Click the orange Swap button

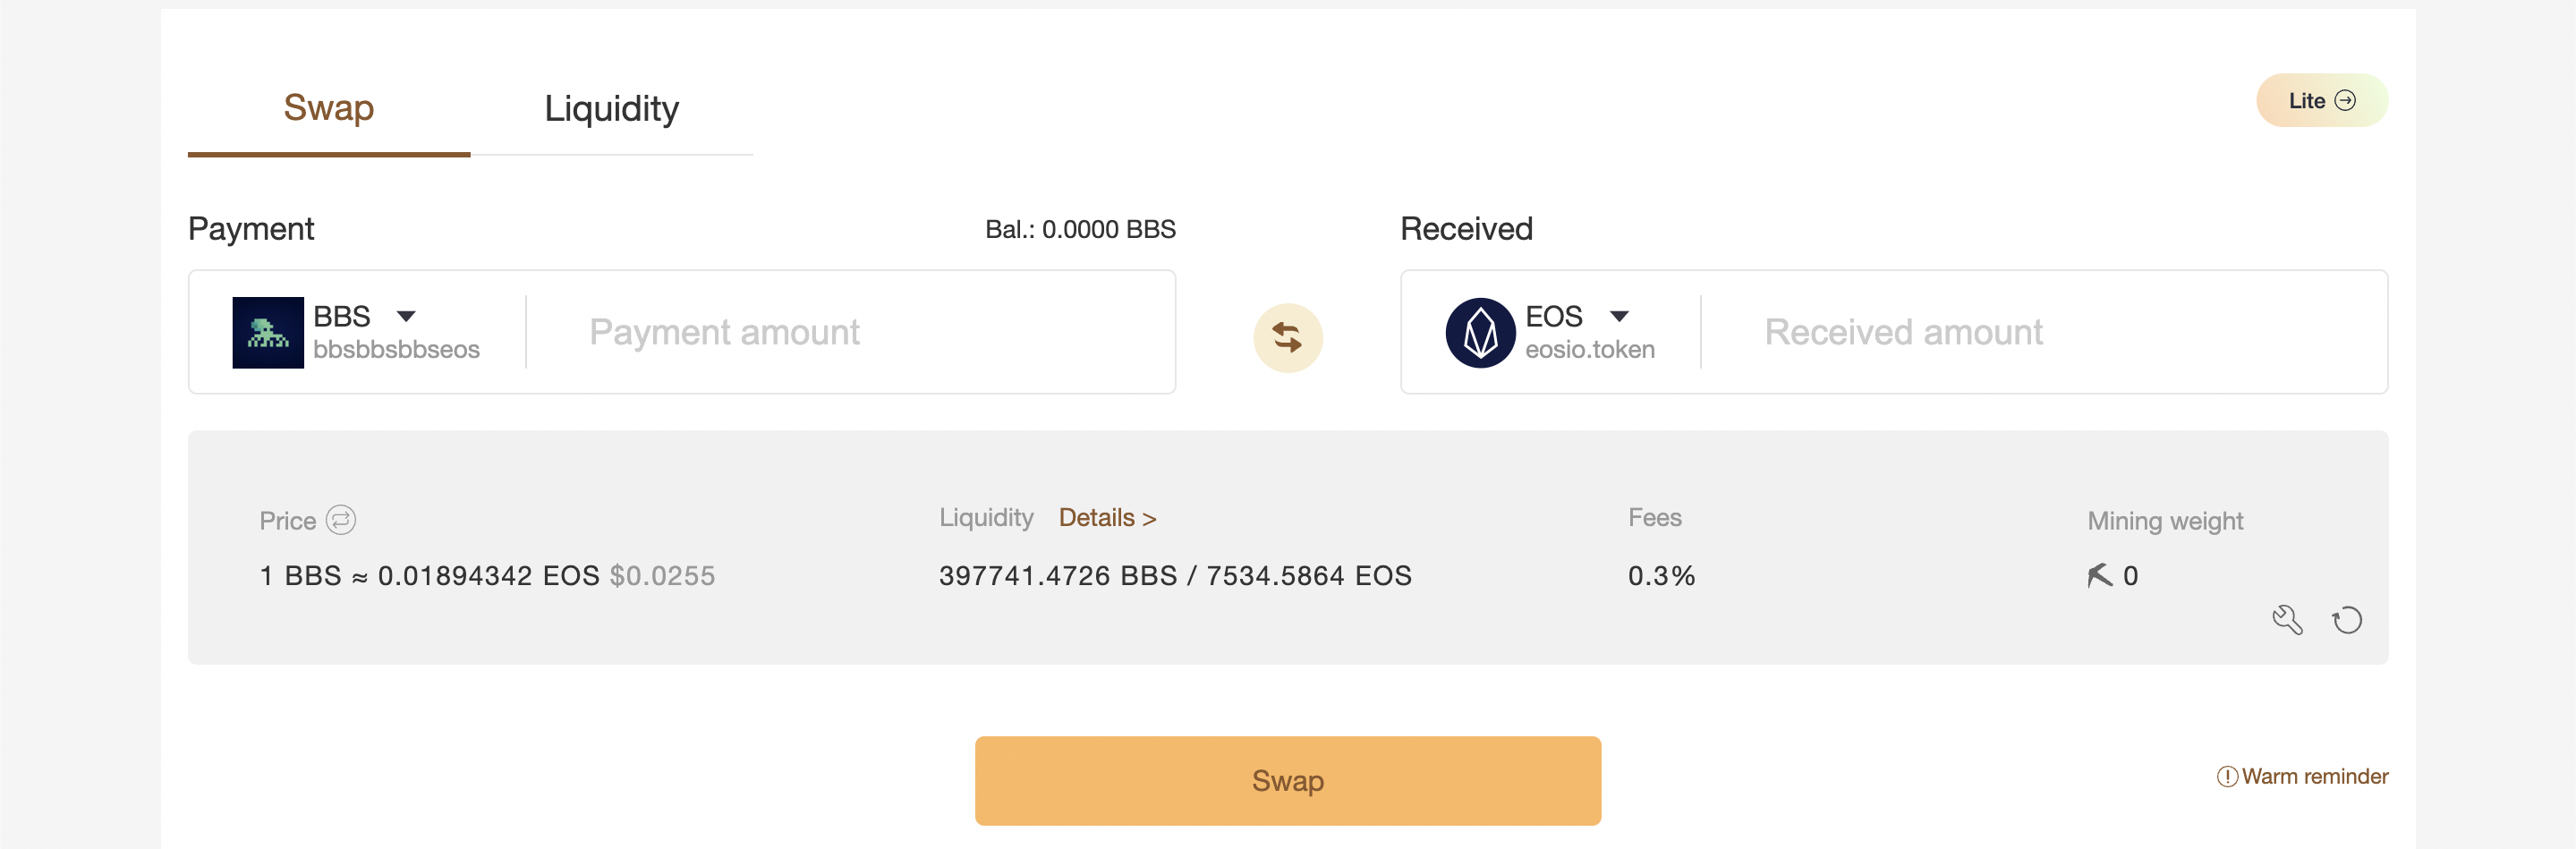coord(1288,781)
